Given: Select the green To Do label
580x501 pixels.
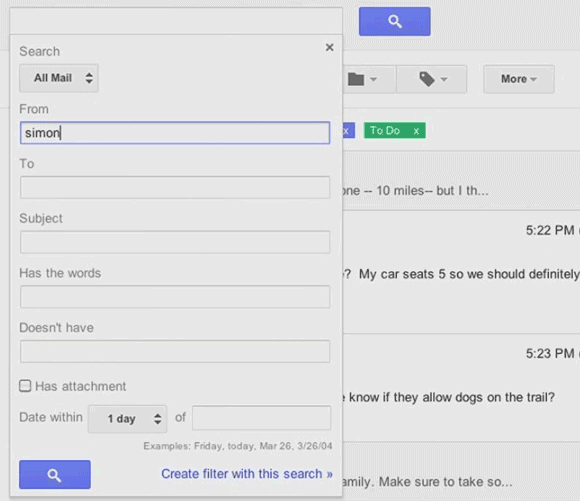Looking at the screenshot, I should 385,131.
